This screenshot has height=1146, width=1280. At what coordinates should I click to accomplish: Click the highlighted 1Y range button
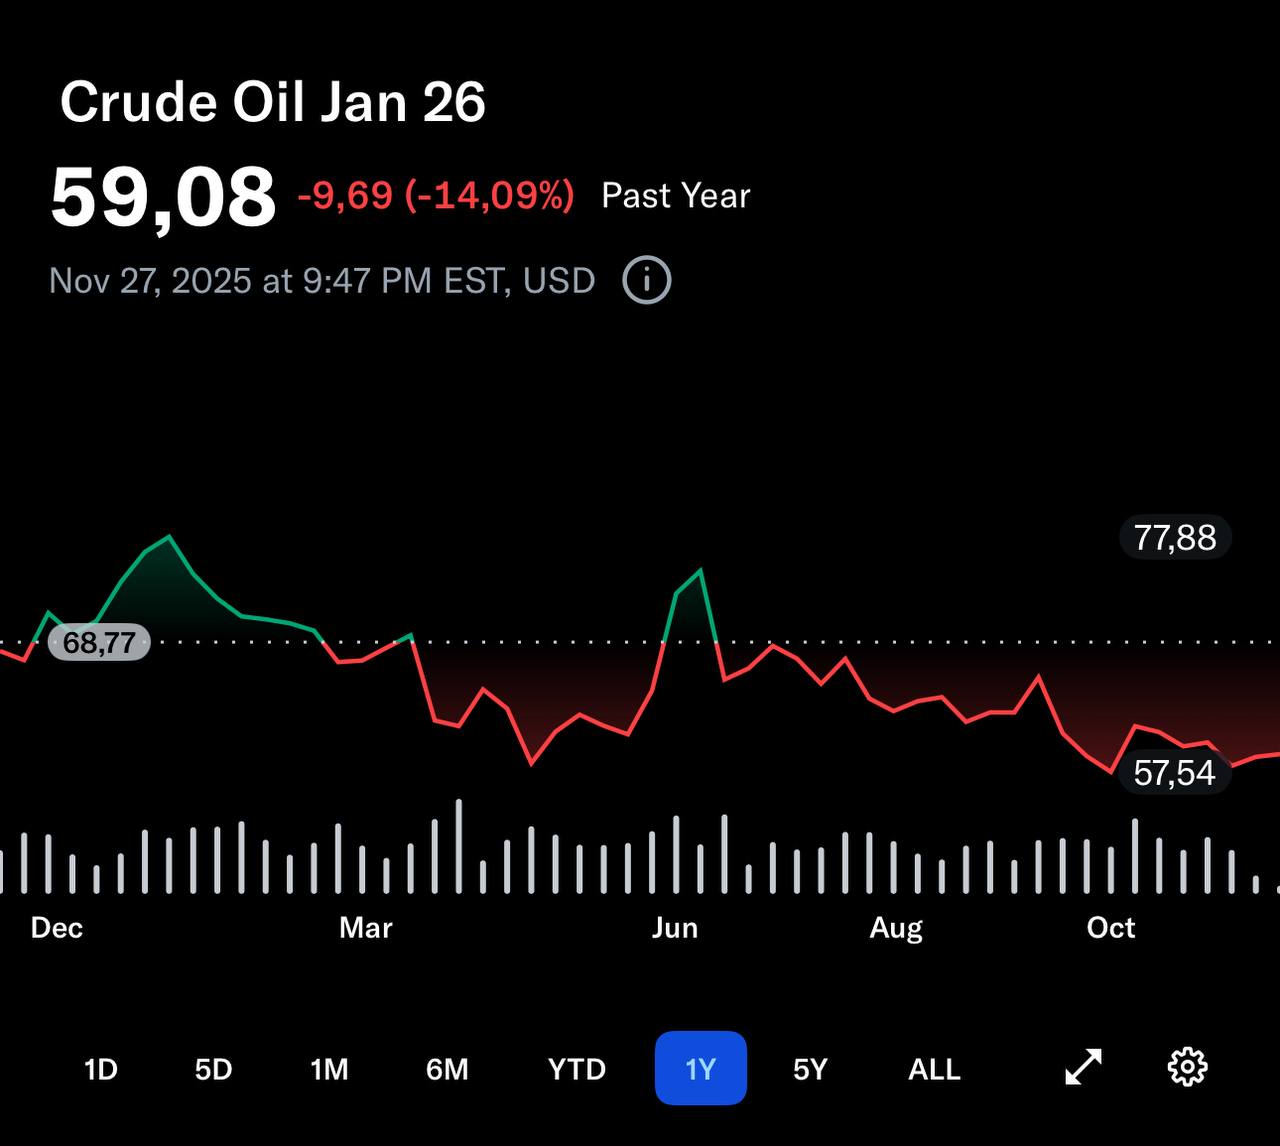click(x=700, y=1068)
